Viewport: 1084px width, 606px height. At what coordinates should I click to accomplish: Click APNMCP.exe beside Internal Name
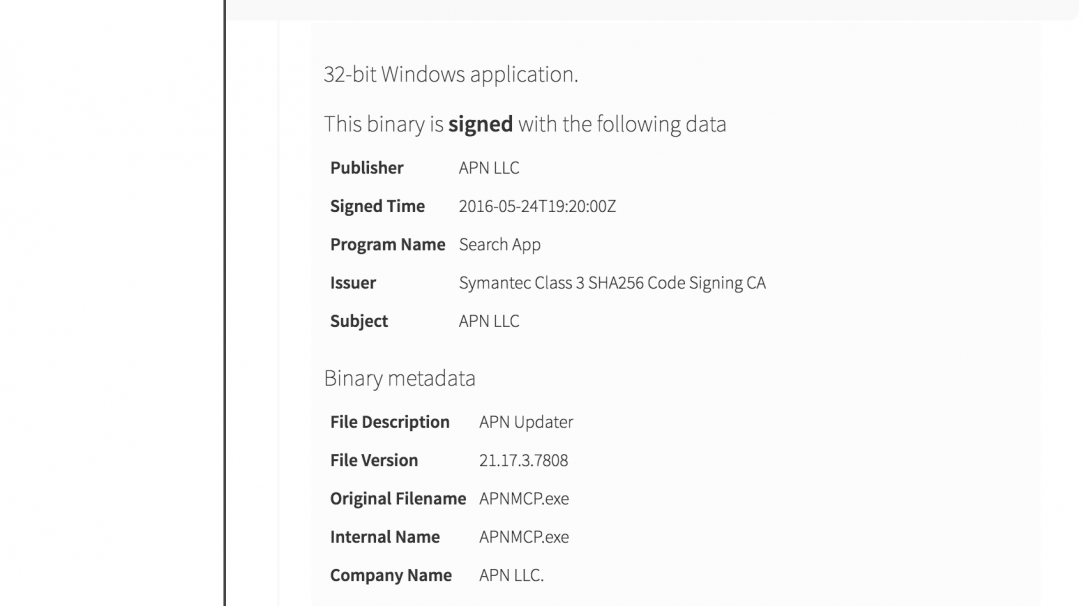pyautogui.click(x=524, y=537)
